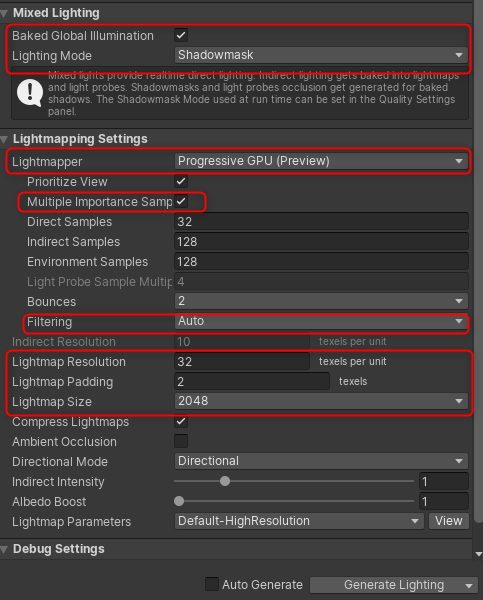Open the Filtering Auto dropdown
The image size is (483, 600).
pyautogui.click(x=321, y=321)
